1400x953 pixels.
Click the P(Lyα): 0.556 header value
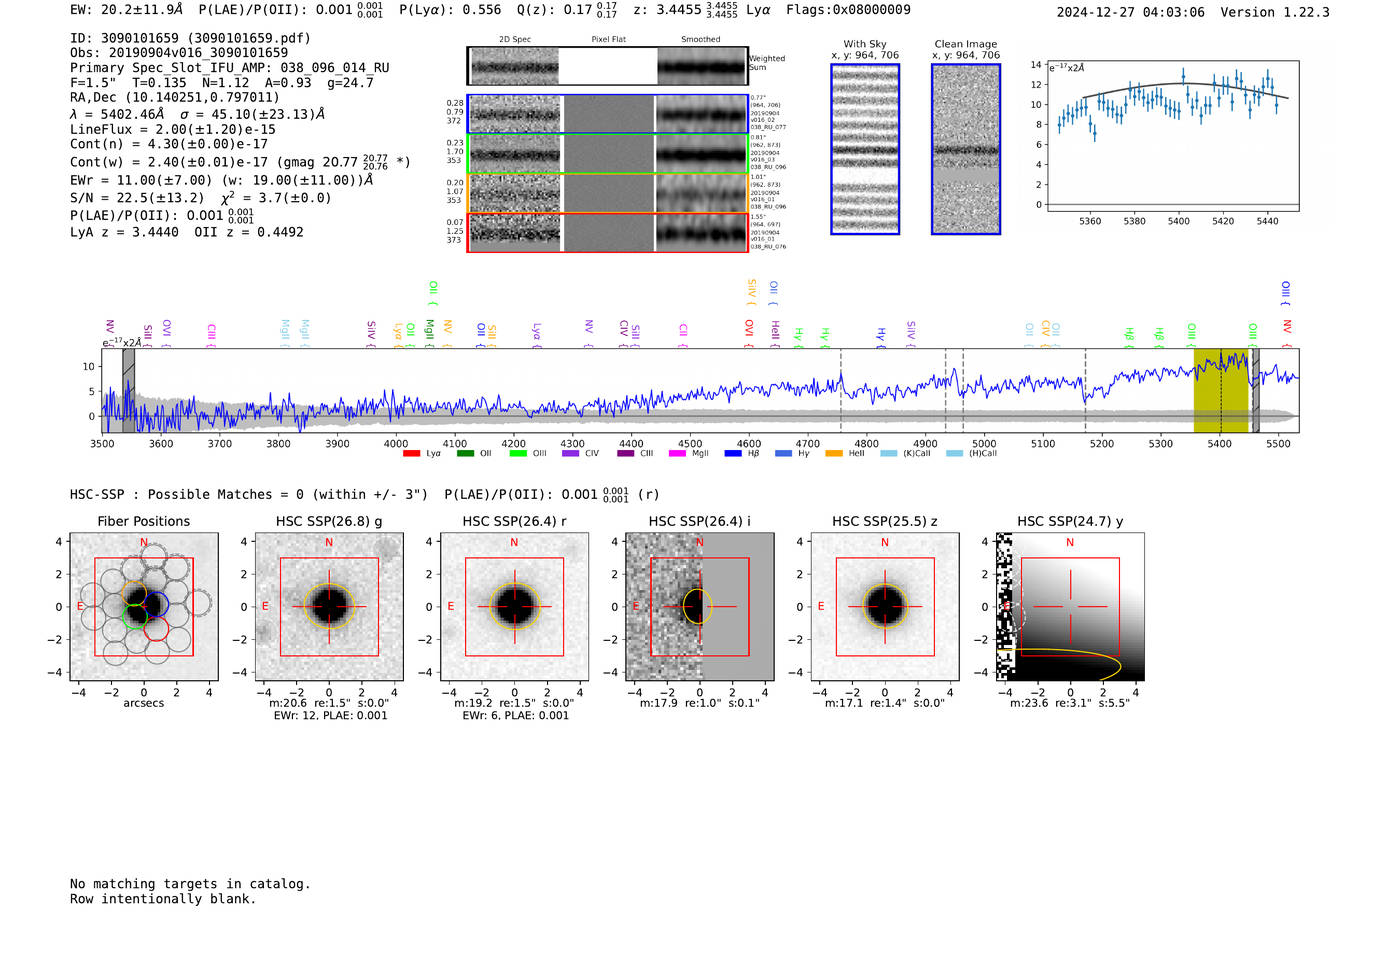pyautogui.click(x=450, y=9)
